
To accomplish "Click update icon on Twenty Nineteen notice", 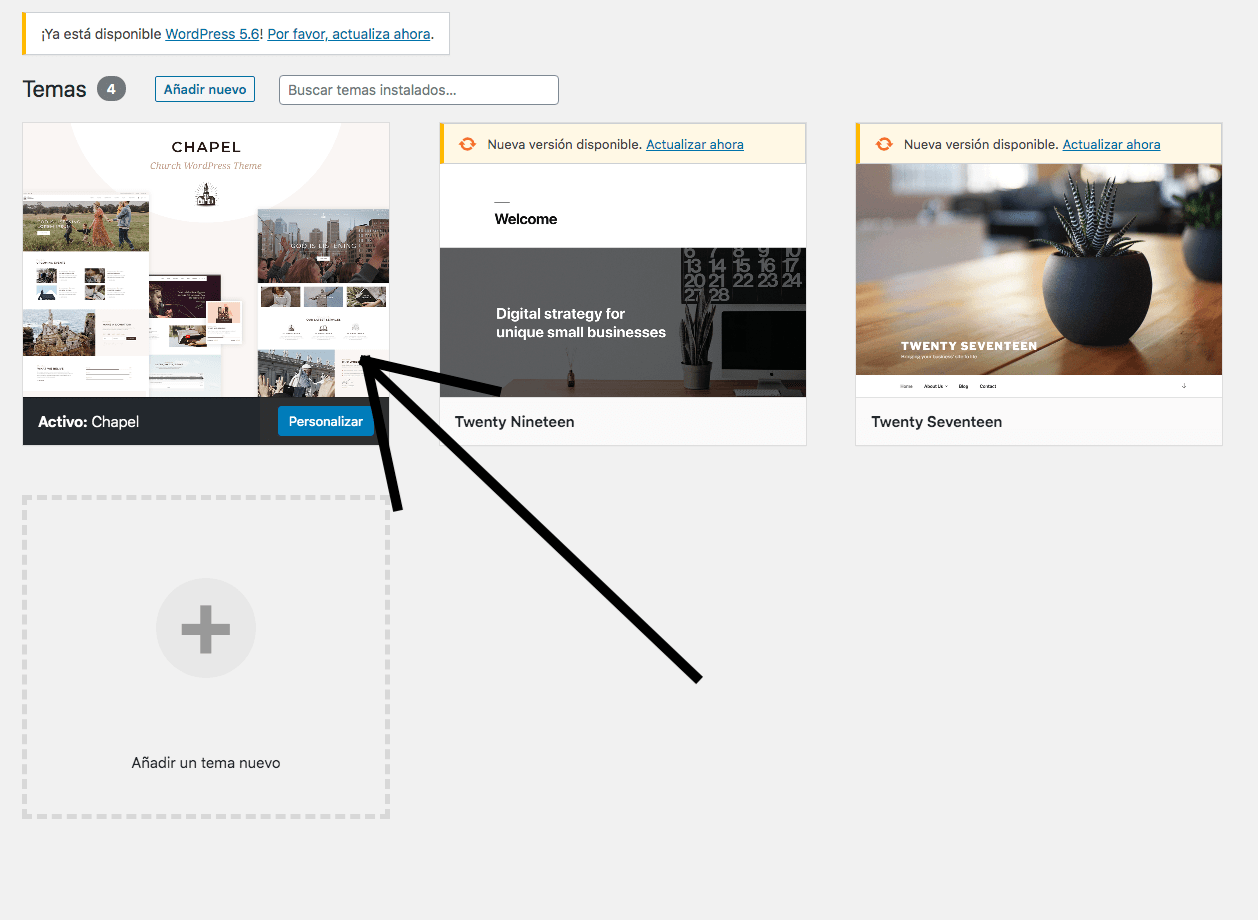I will pos(467,144).
